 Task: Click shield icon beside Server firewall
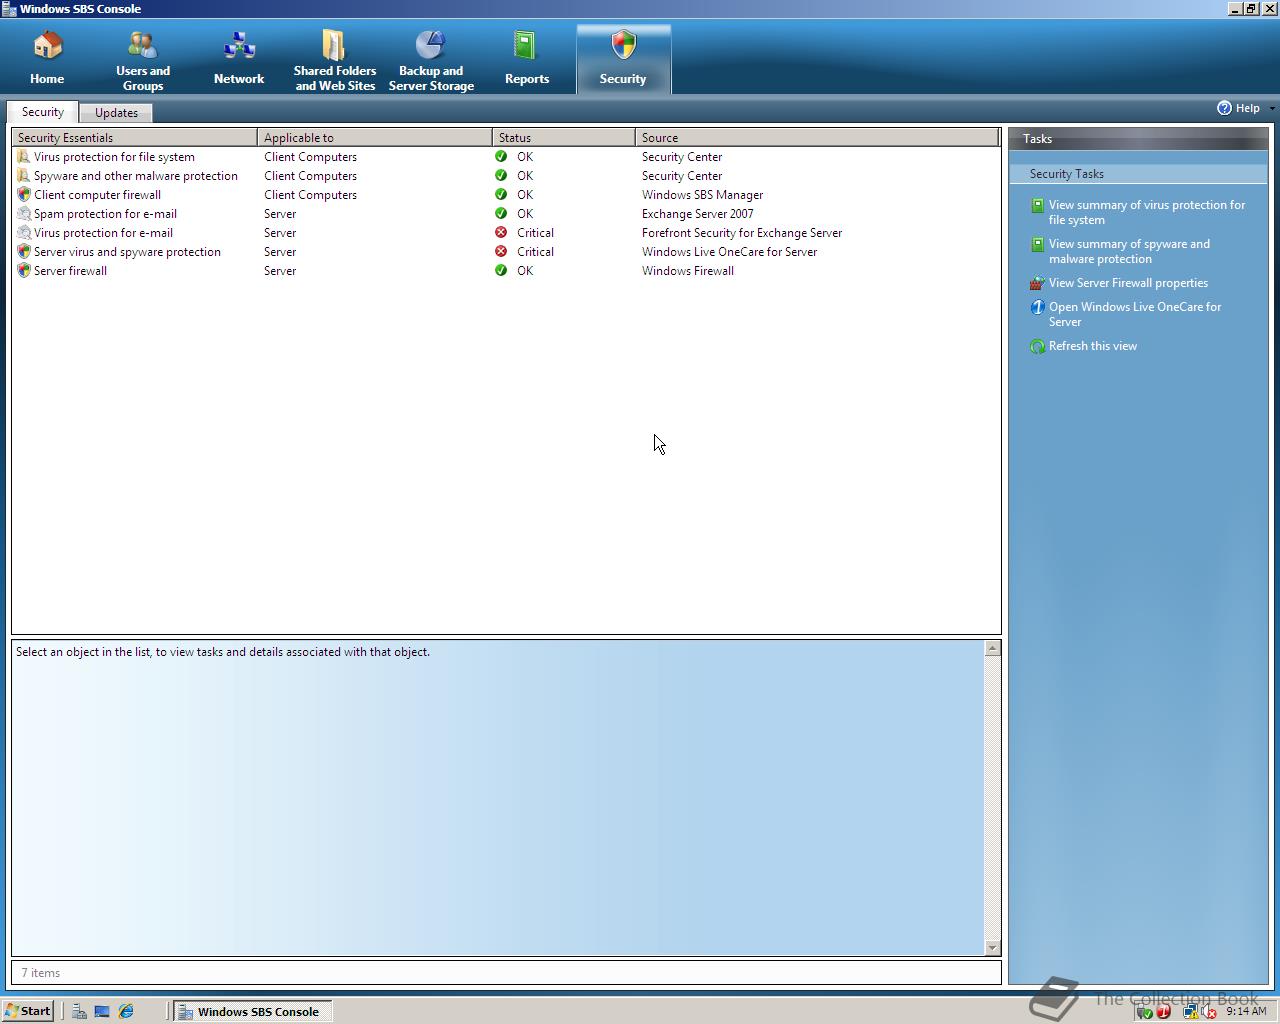(x=24, y=271)
